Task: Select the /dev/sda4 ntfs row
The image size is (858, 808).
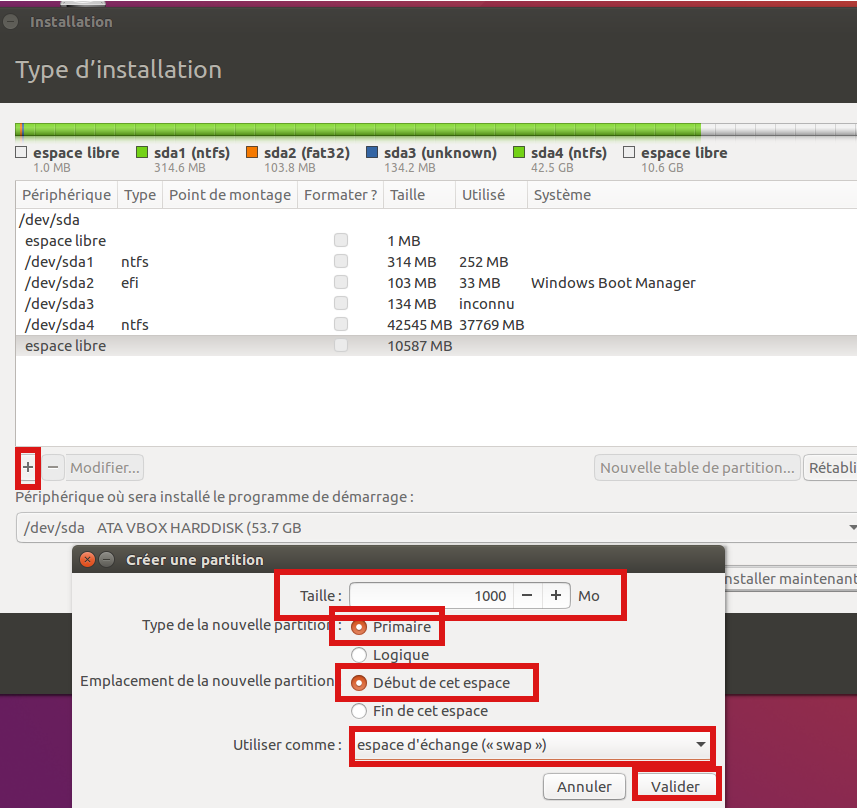Action: tap(270, 325)
